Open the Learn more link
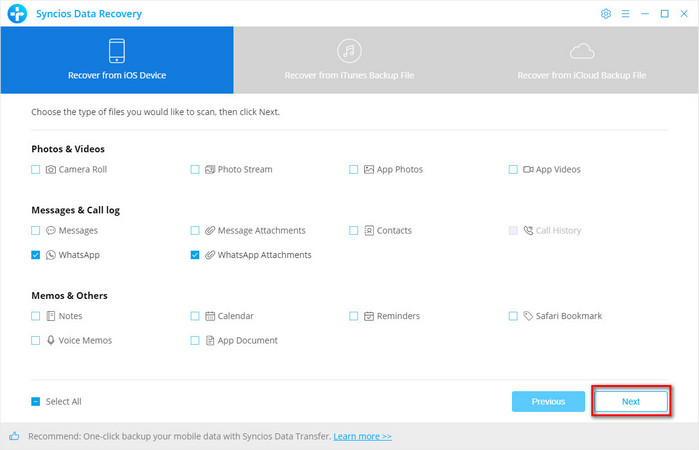Viewport: 699px width, 450px height. tap(362, 436)
